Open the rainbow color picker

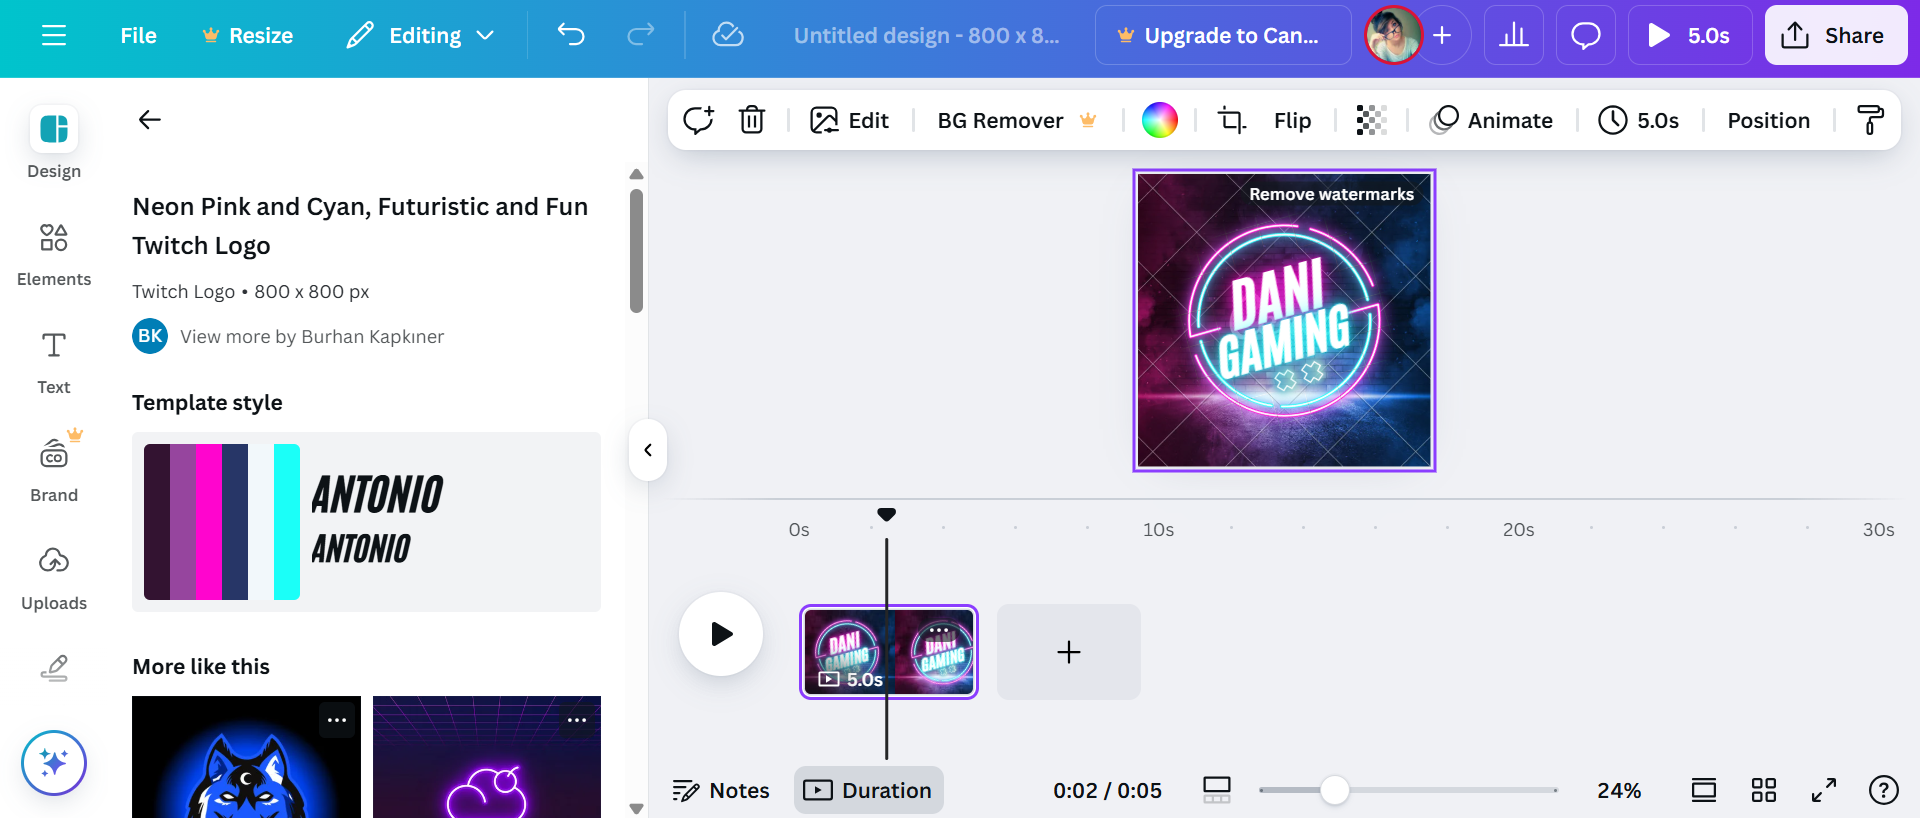1160,120
